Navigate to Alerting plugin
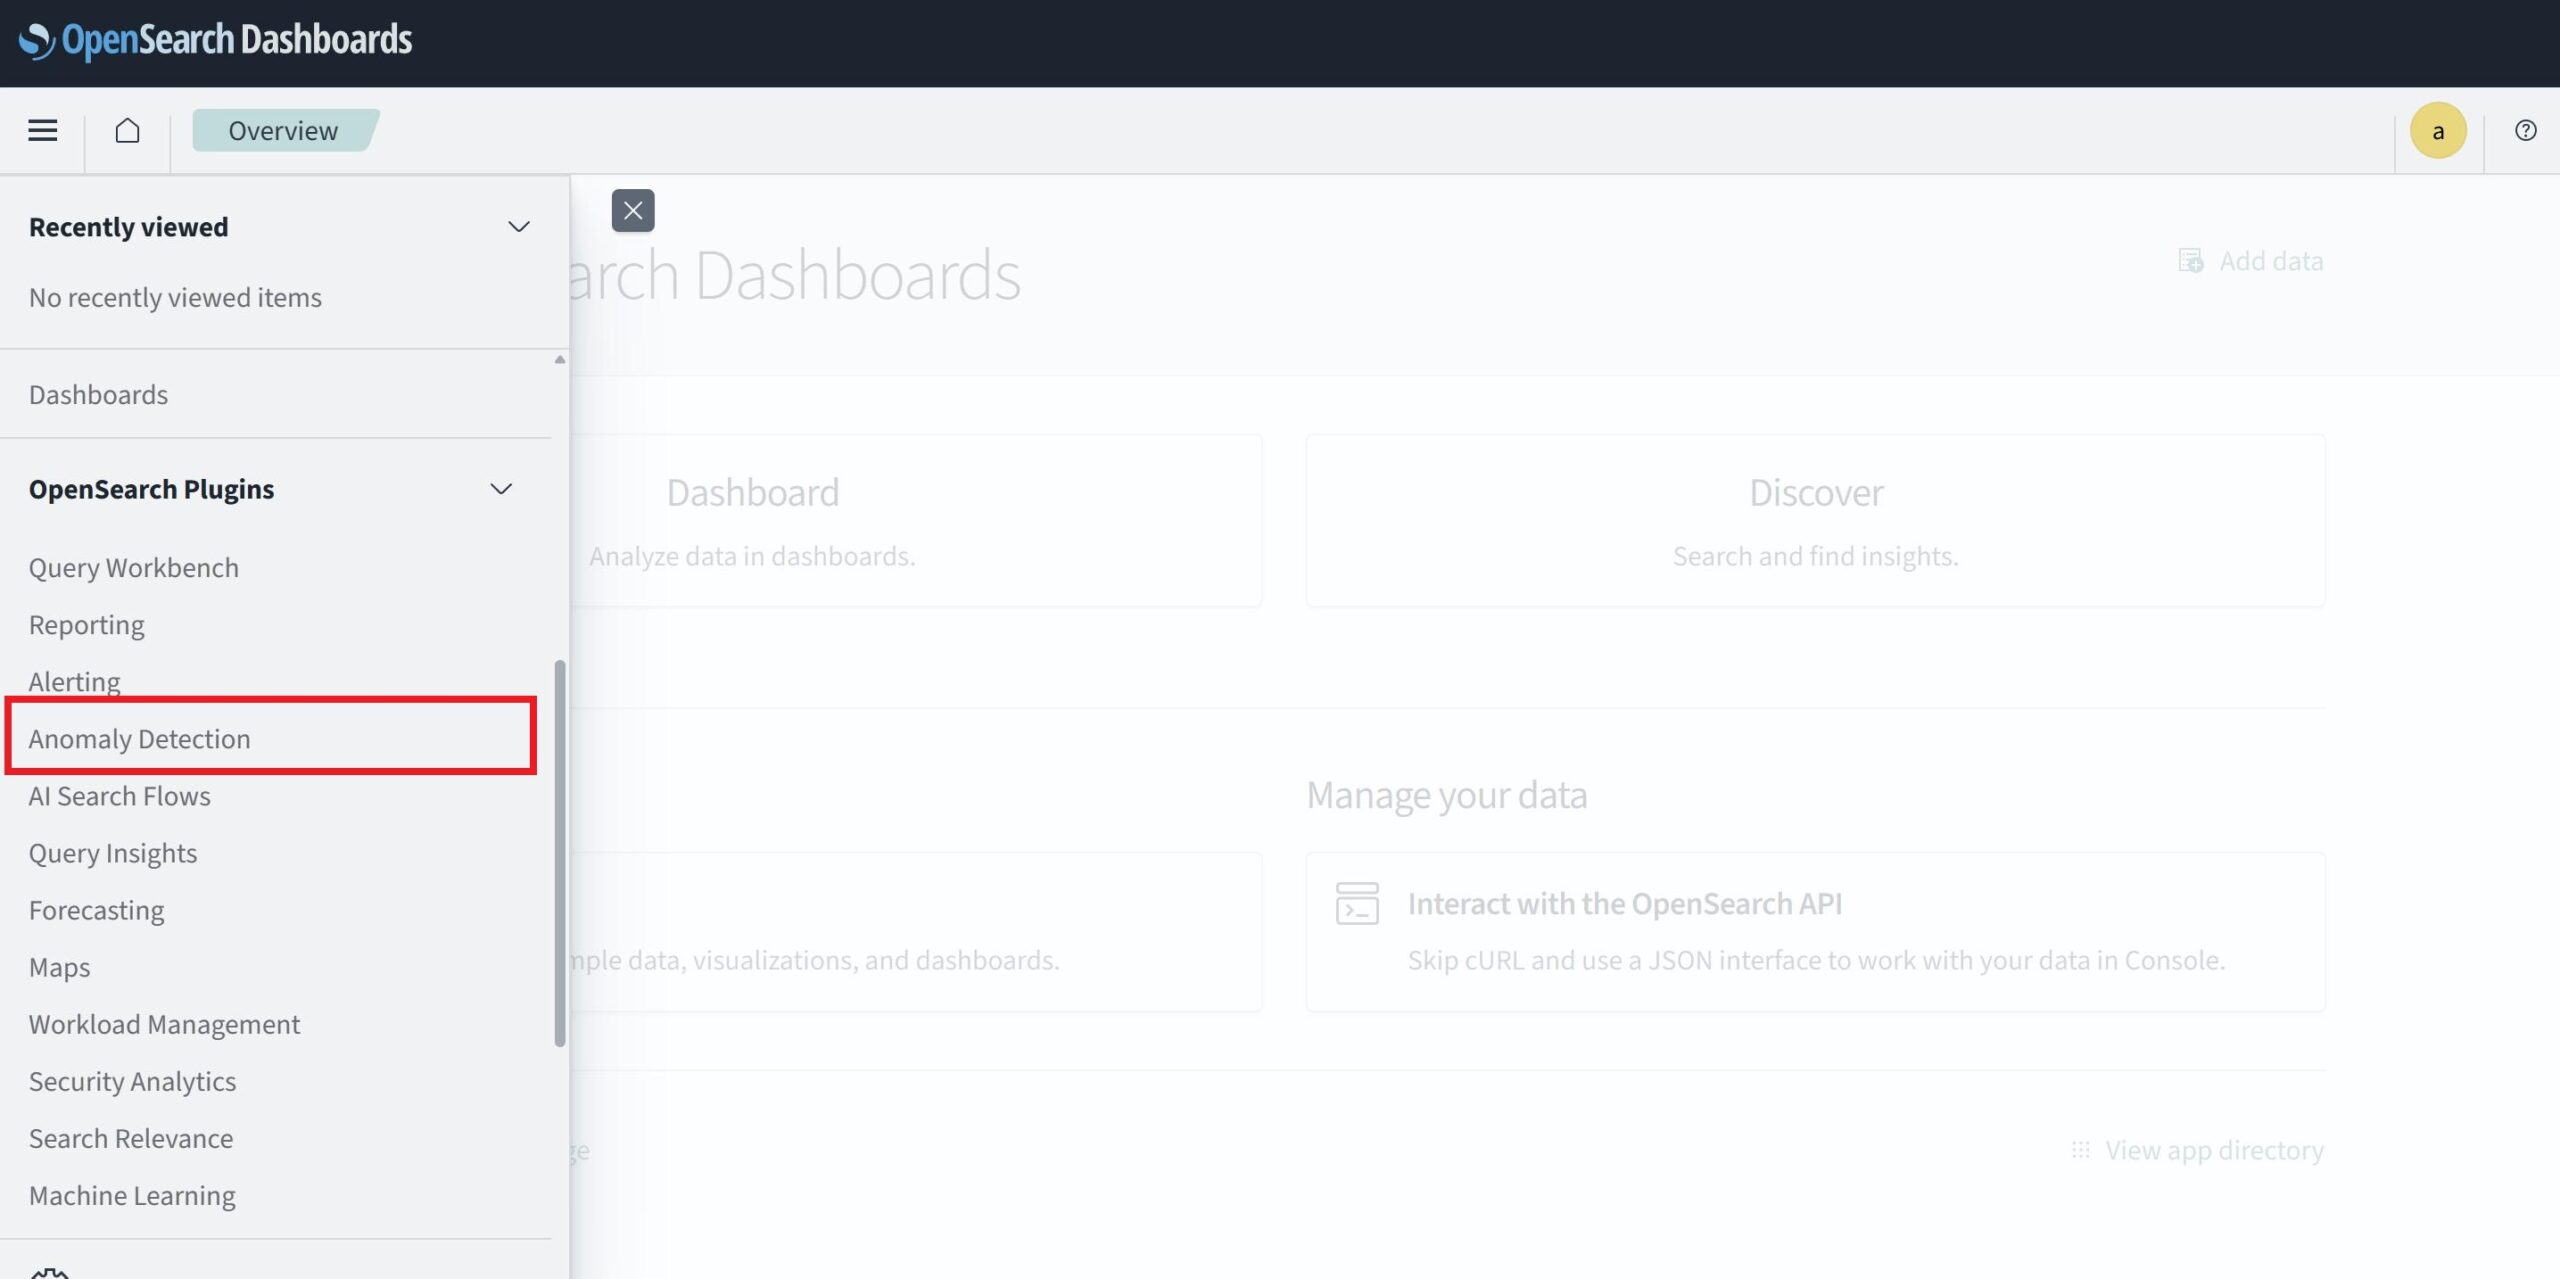 point(75,682)
